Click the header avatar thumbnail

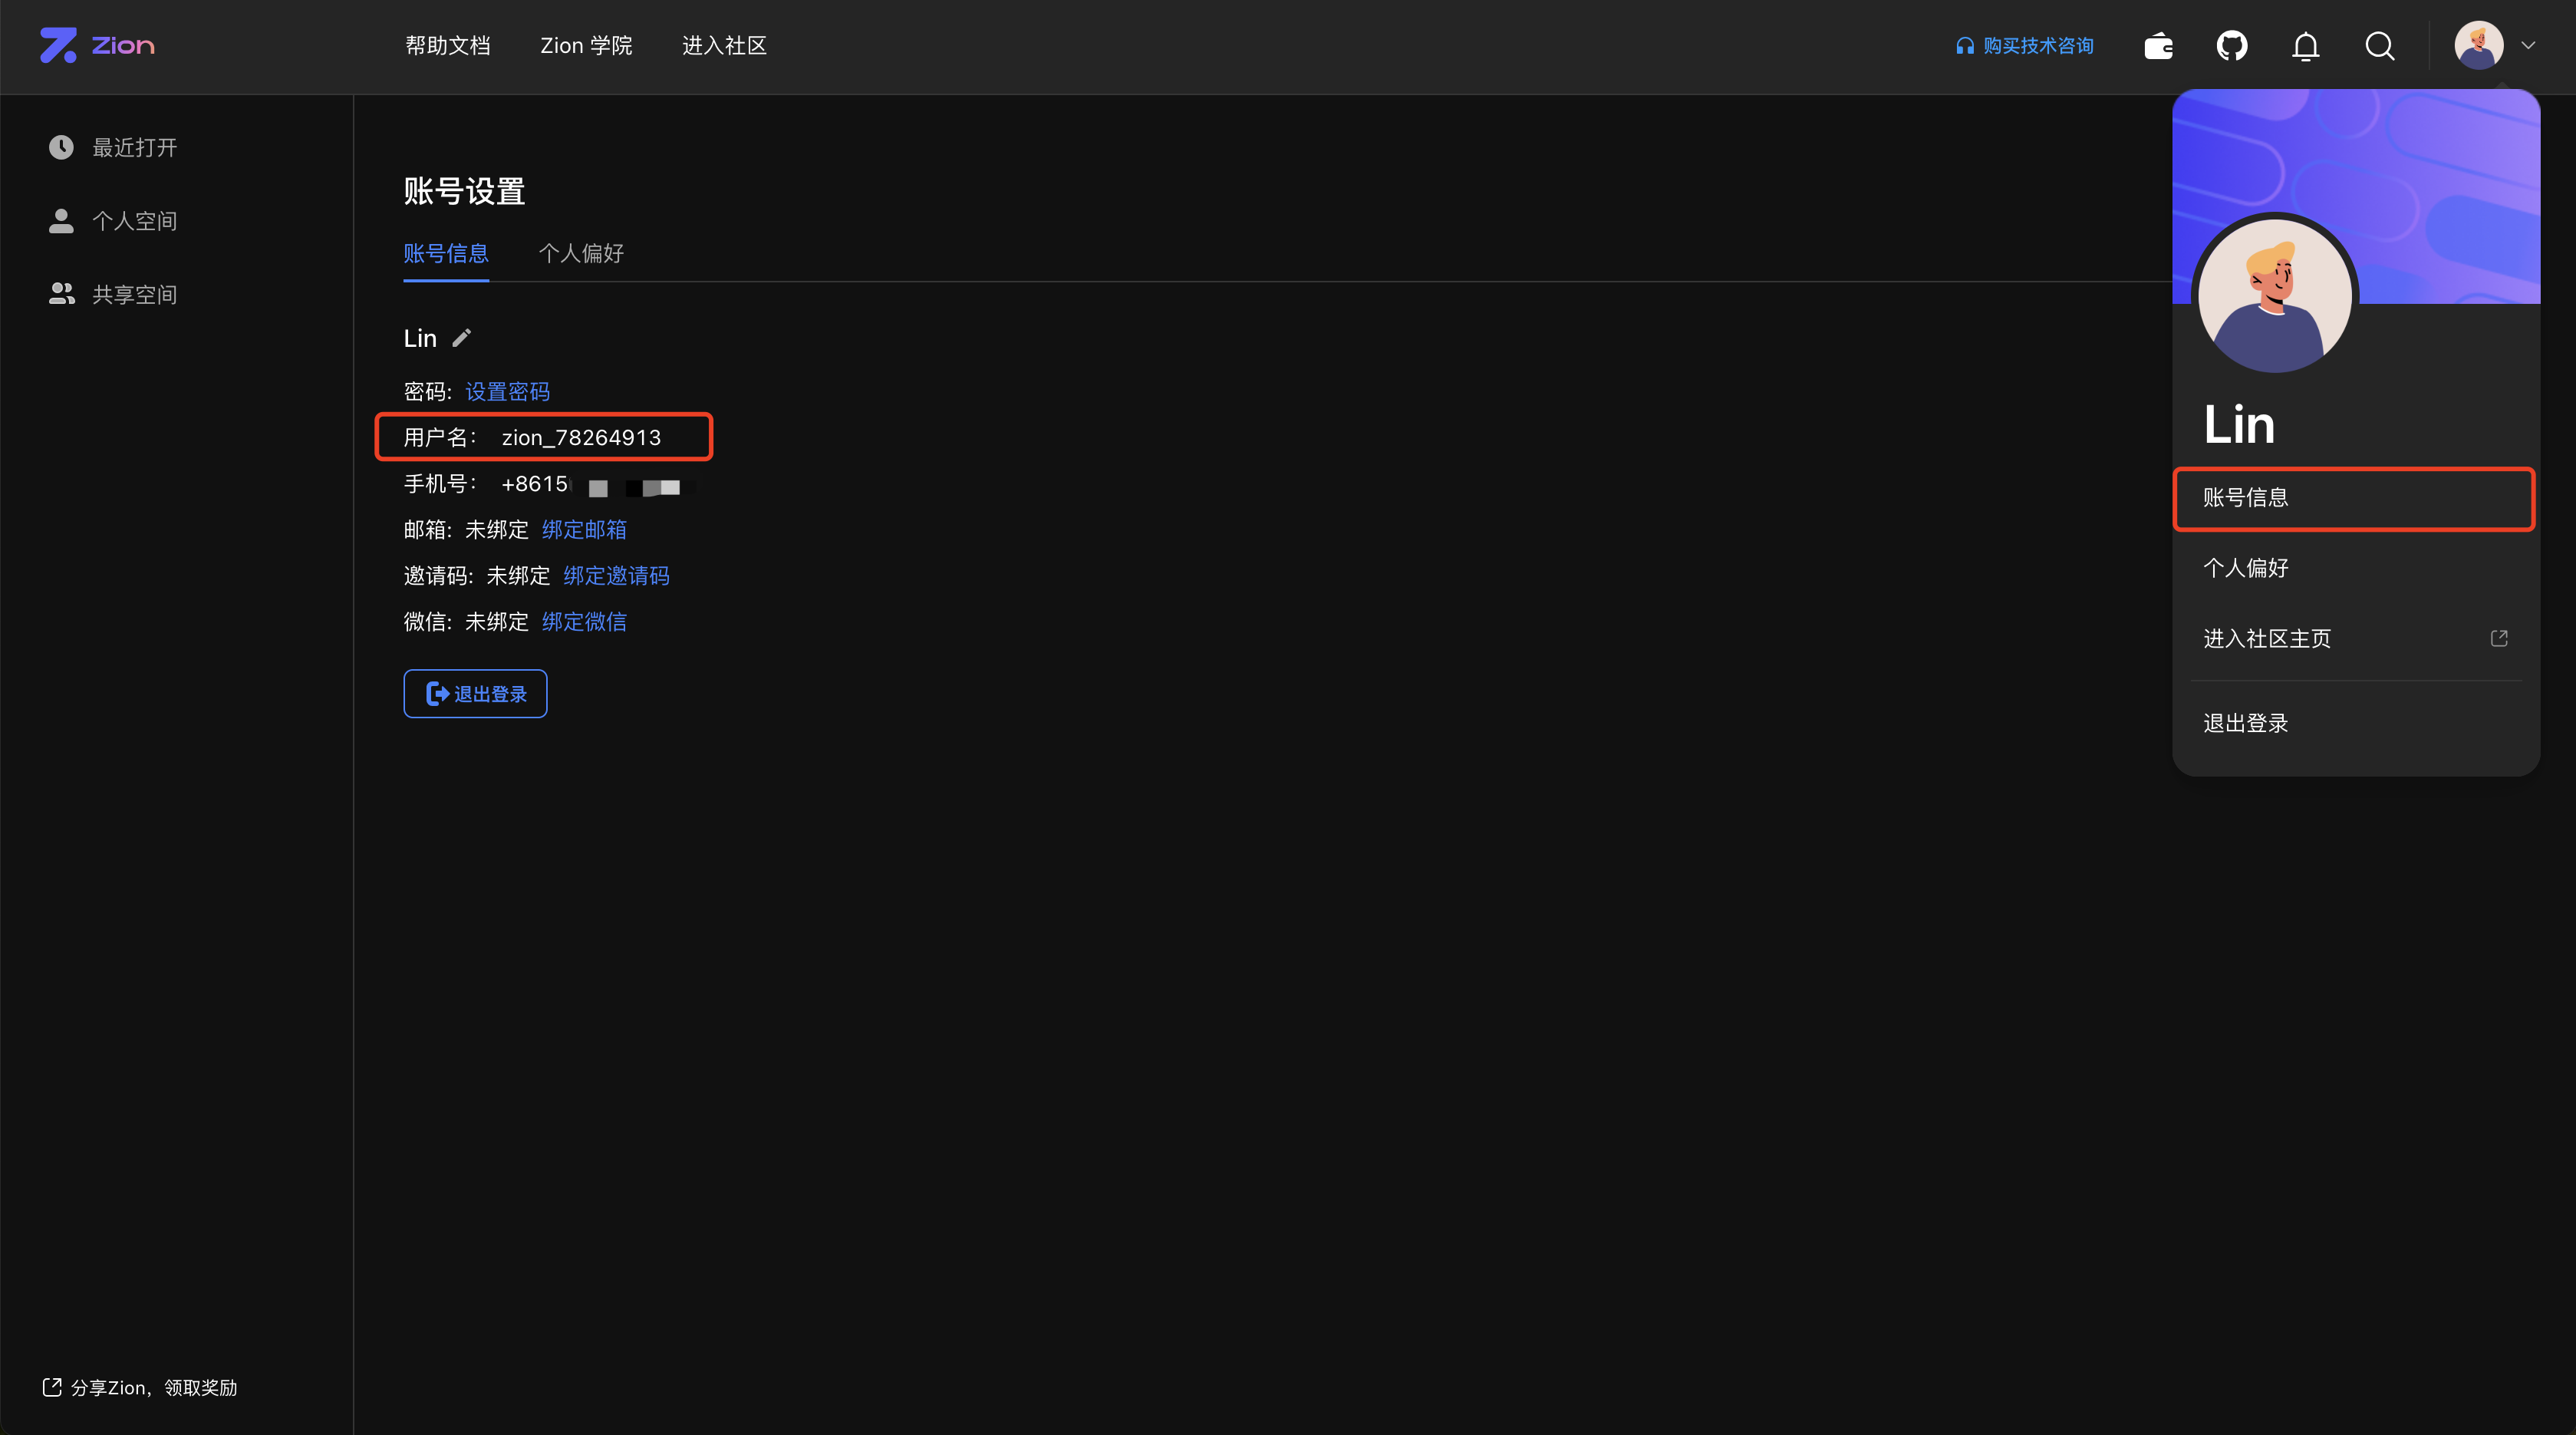point(2479,45)
